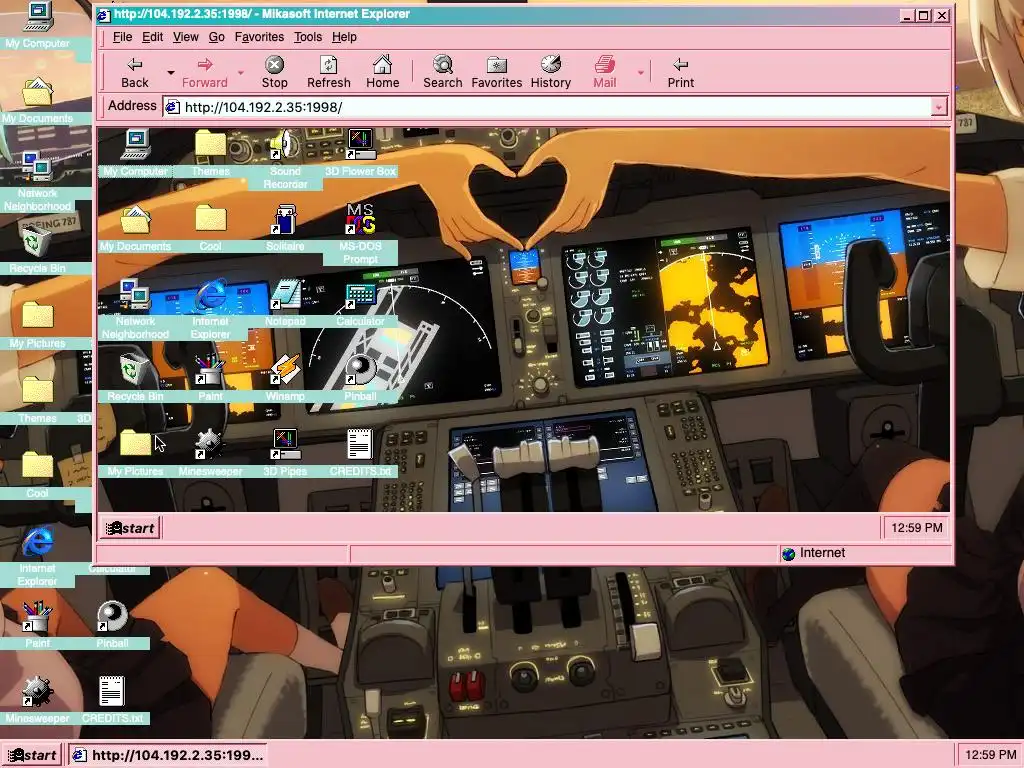1024x768 pixels.
Task: Select outer desktop Recycle Bin icon
Action: click(x=37, y=250)
